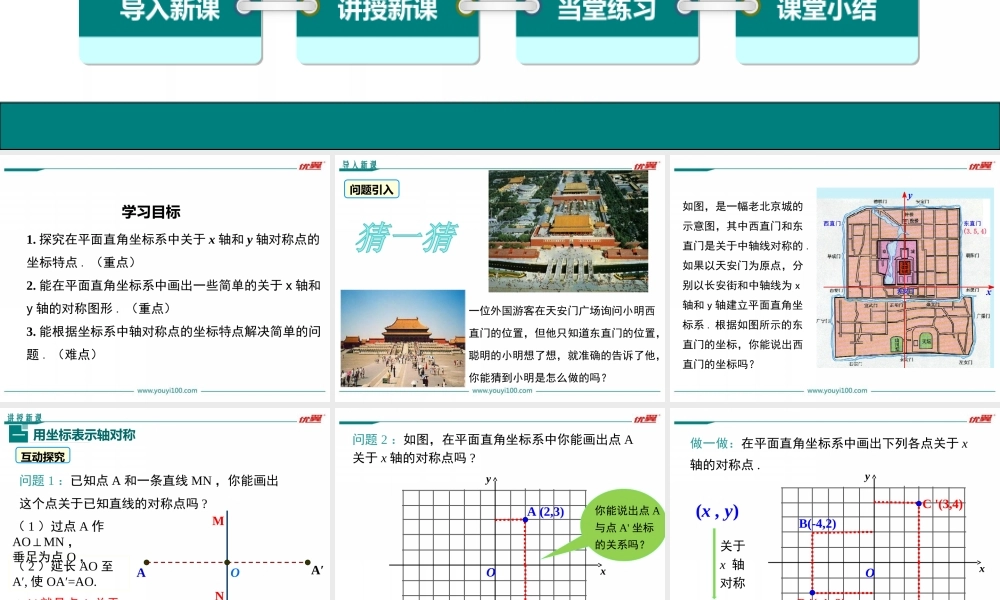Click green square icon beside 用坐标表示轴对称
The image size is (1000, 600).
tap(17, 434)
